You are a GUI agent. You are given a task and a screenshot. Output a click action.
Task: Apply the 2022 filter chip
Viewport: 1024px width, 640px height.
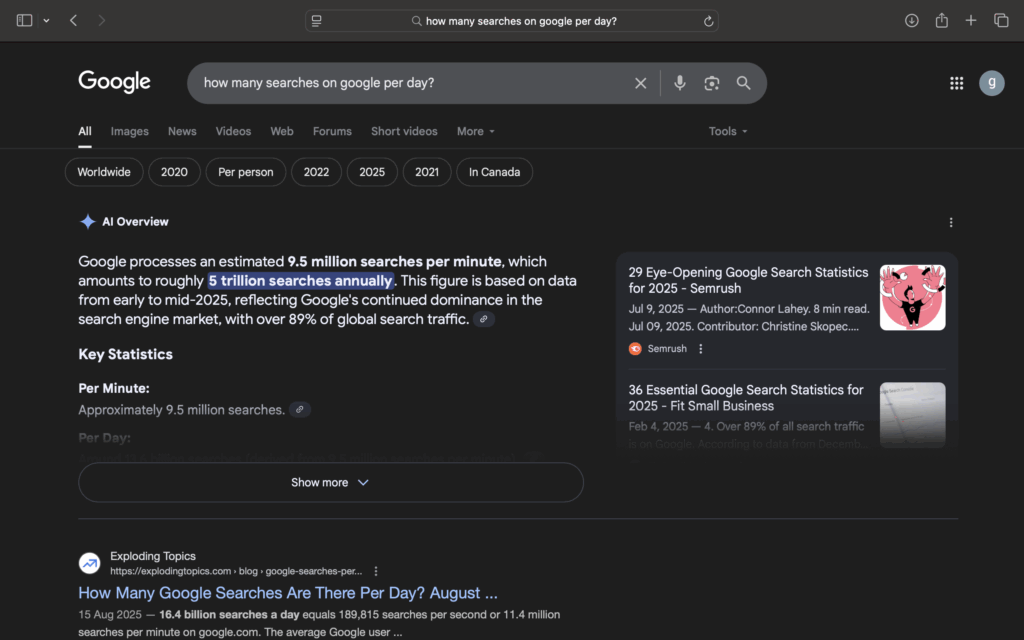tap(316, 172)
